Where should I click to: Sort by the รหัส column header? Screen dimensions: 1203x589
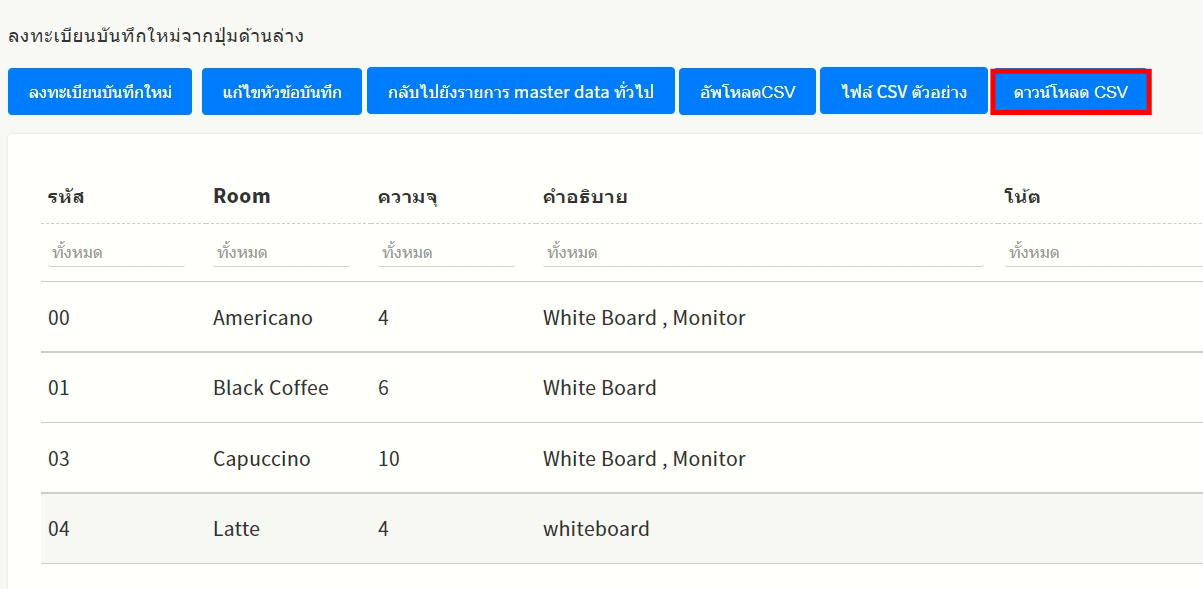66,196
